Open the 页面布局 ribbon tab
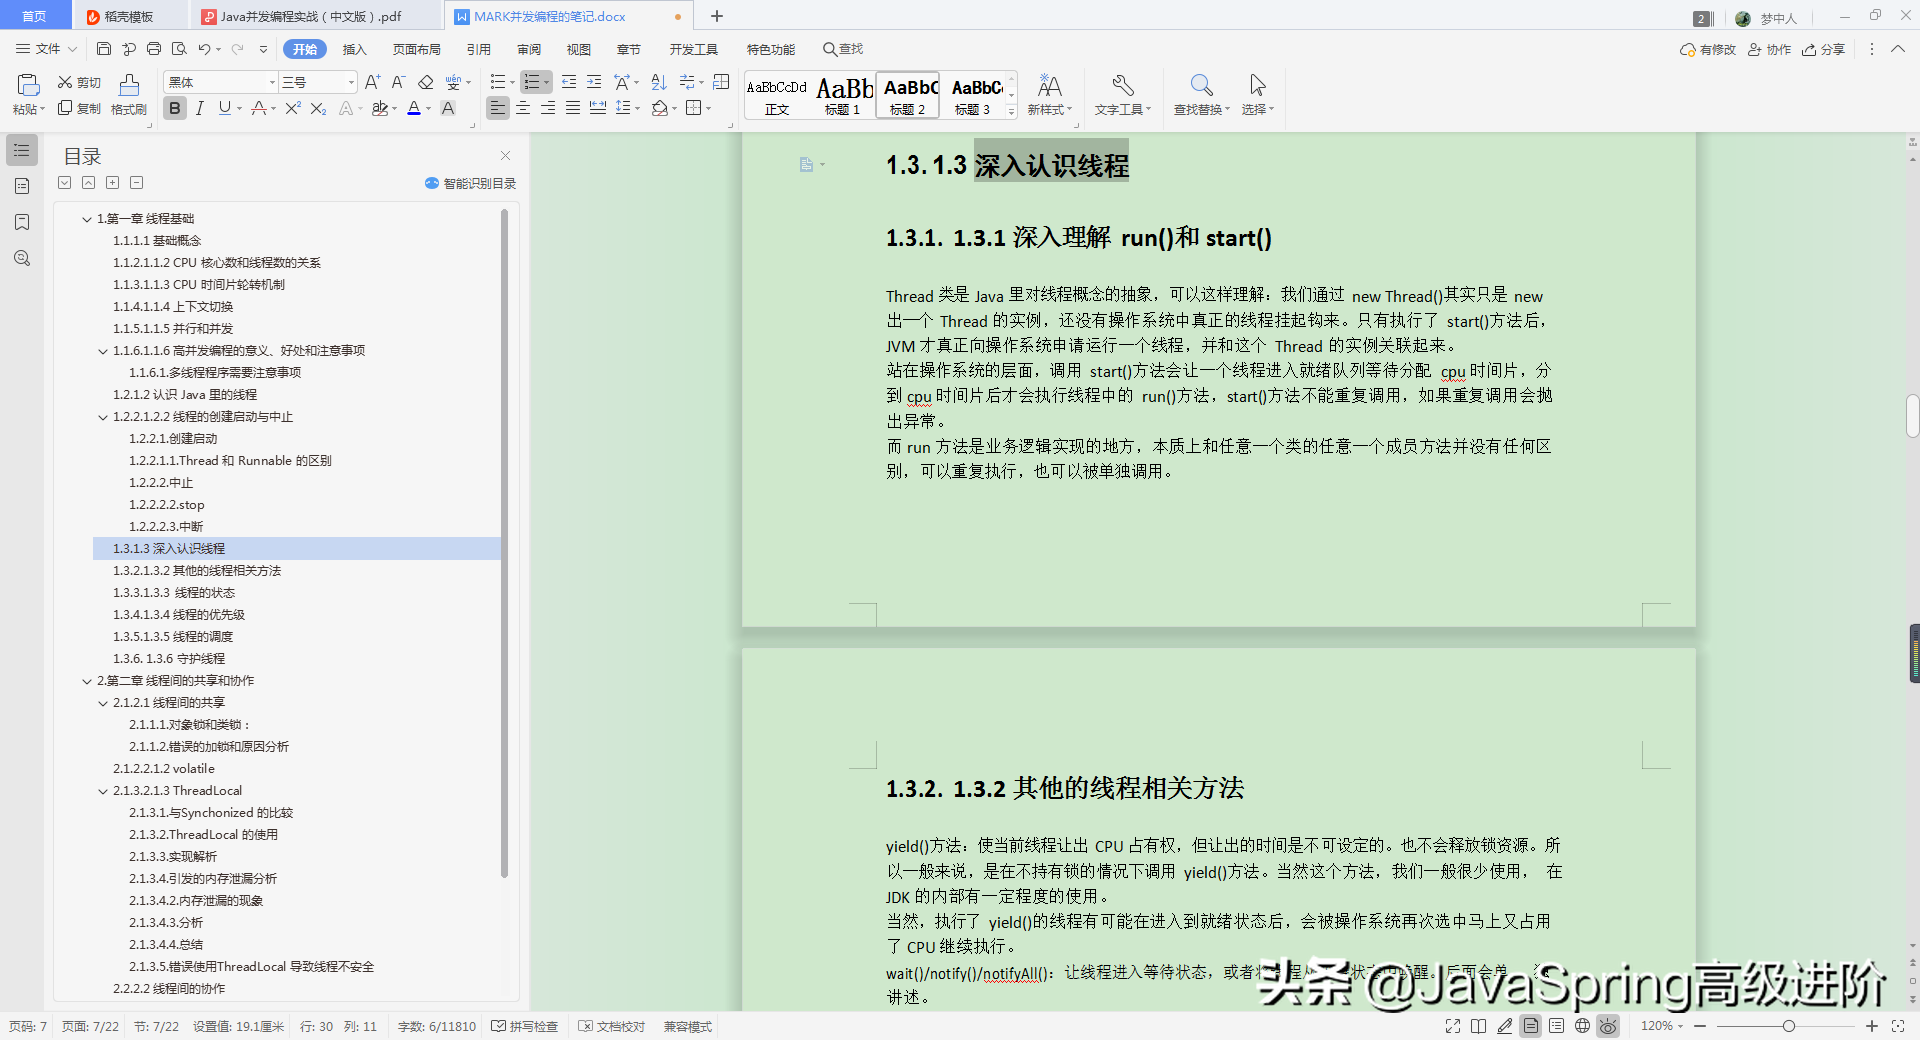This screenshot has height=1040, width=1920. [x=417, y=49]
